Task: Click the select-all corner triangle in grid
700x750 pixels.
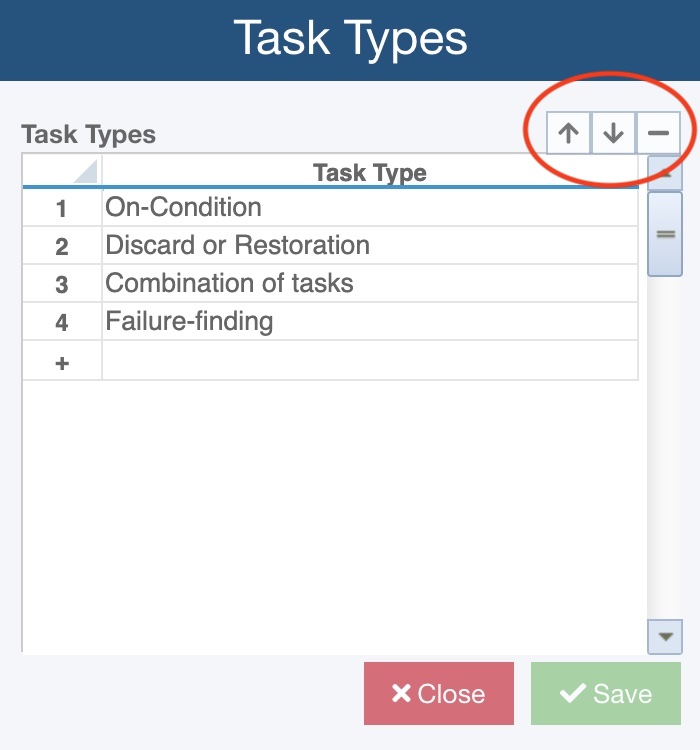Action: click(85, 172)
